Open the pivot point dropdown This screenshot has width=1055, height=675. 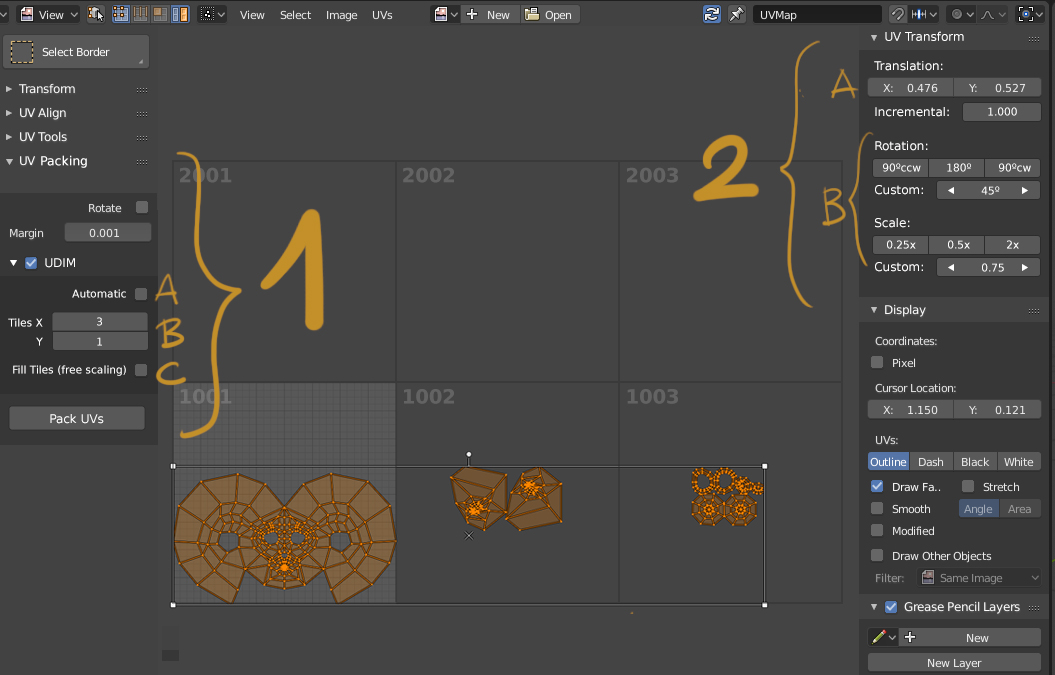pyautogui.click(x=1031, y=14)
